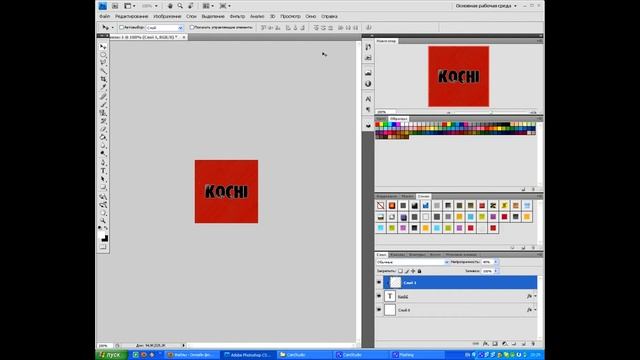This screenshot has height=360, width=640.
Task: Open the Character panel from collapsed dock
Action: click(x=368, y=99)
